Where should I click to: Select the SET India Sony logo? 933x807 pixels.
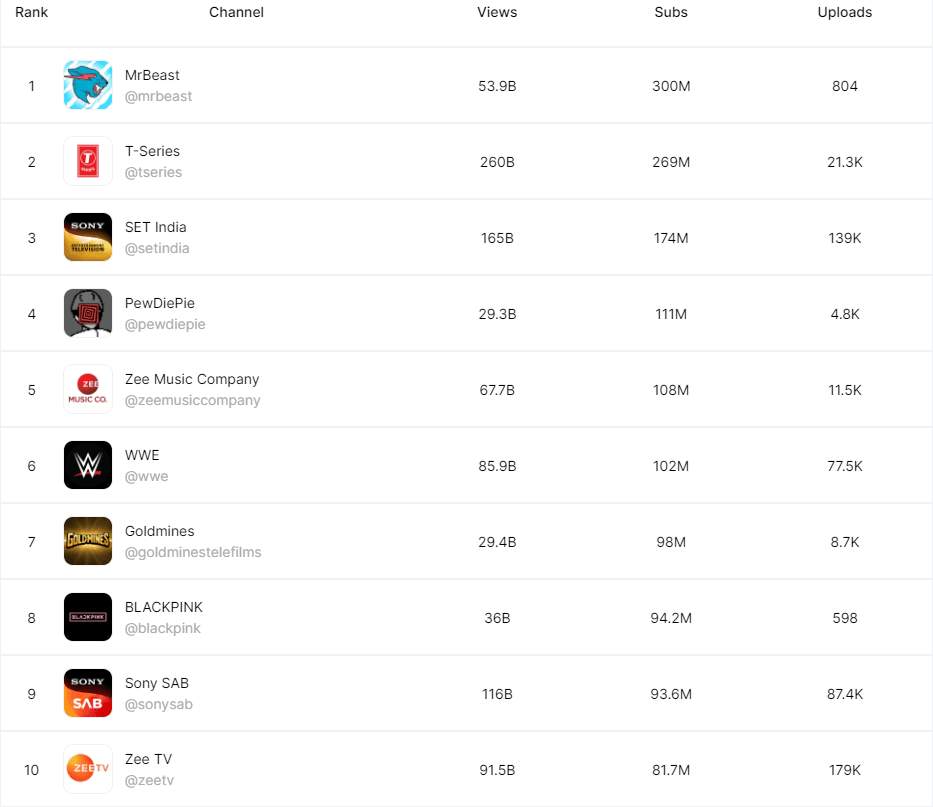coord(88,237)
